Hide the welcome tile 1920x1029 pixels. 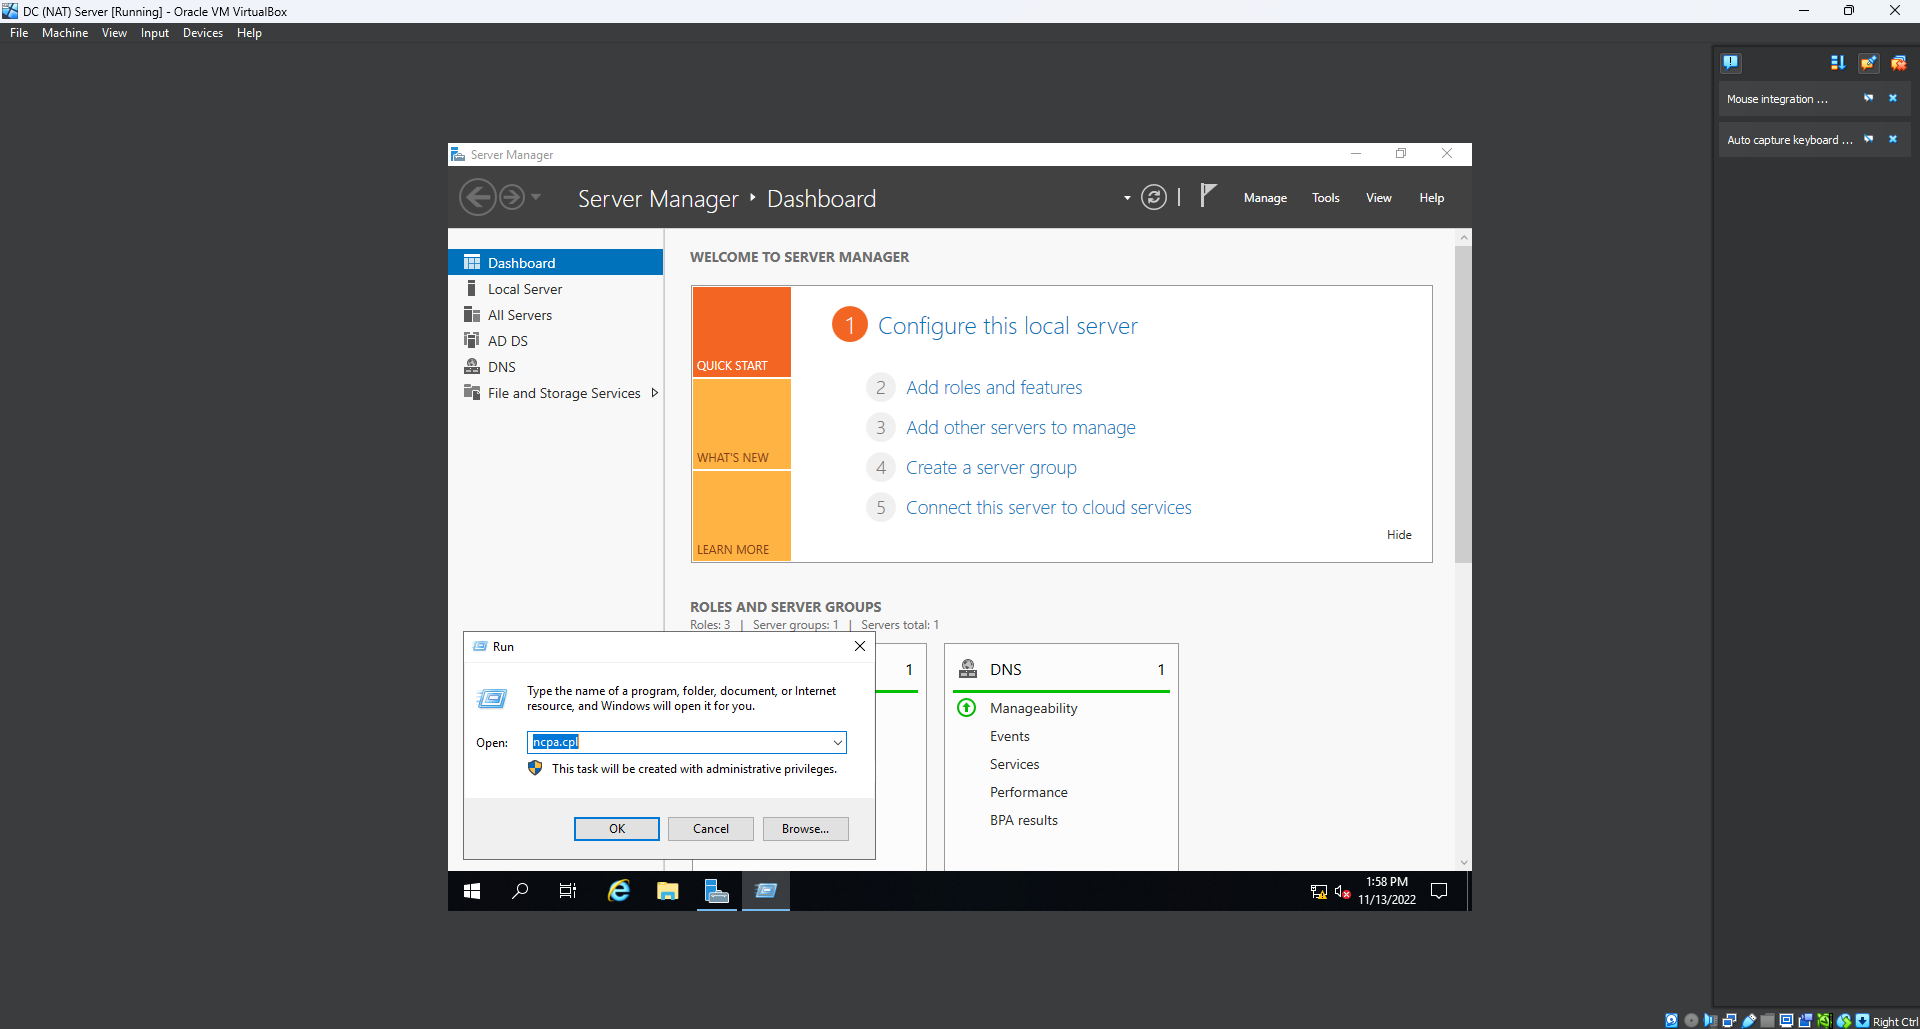tap(1399, 535)
